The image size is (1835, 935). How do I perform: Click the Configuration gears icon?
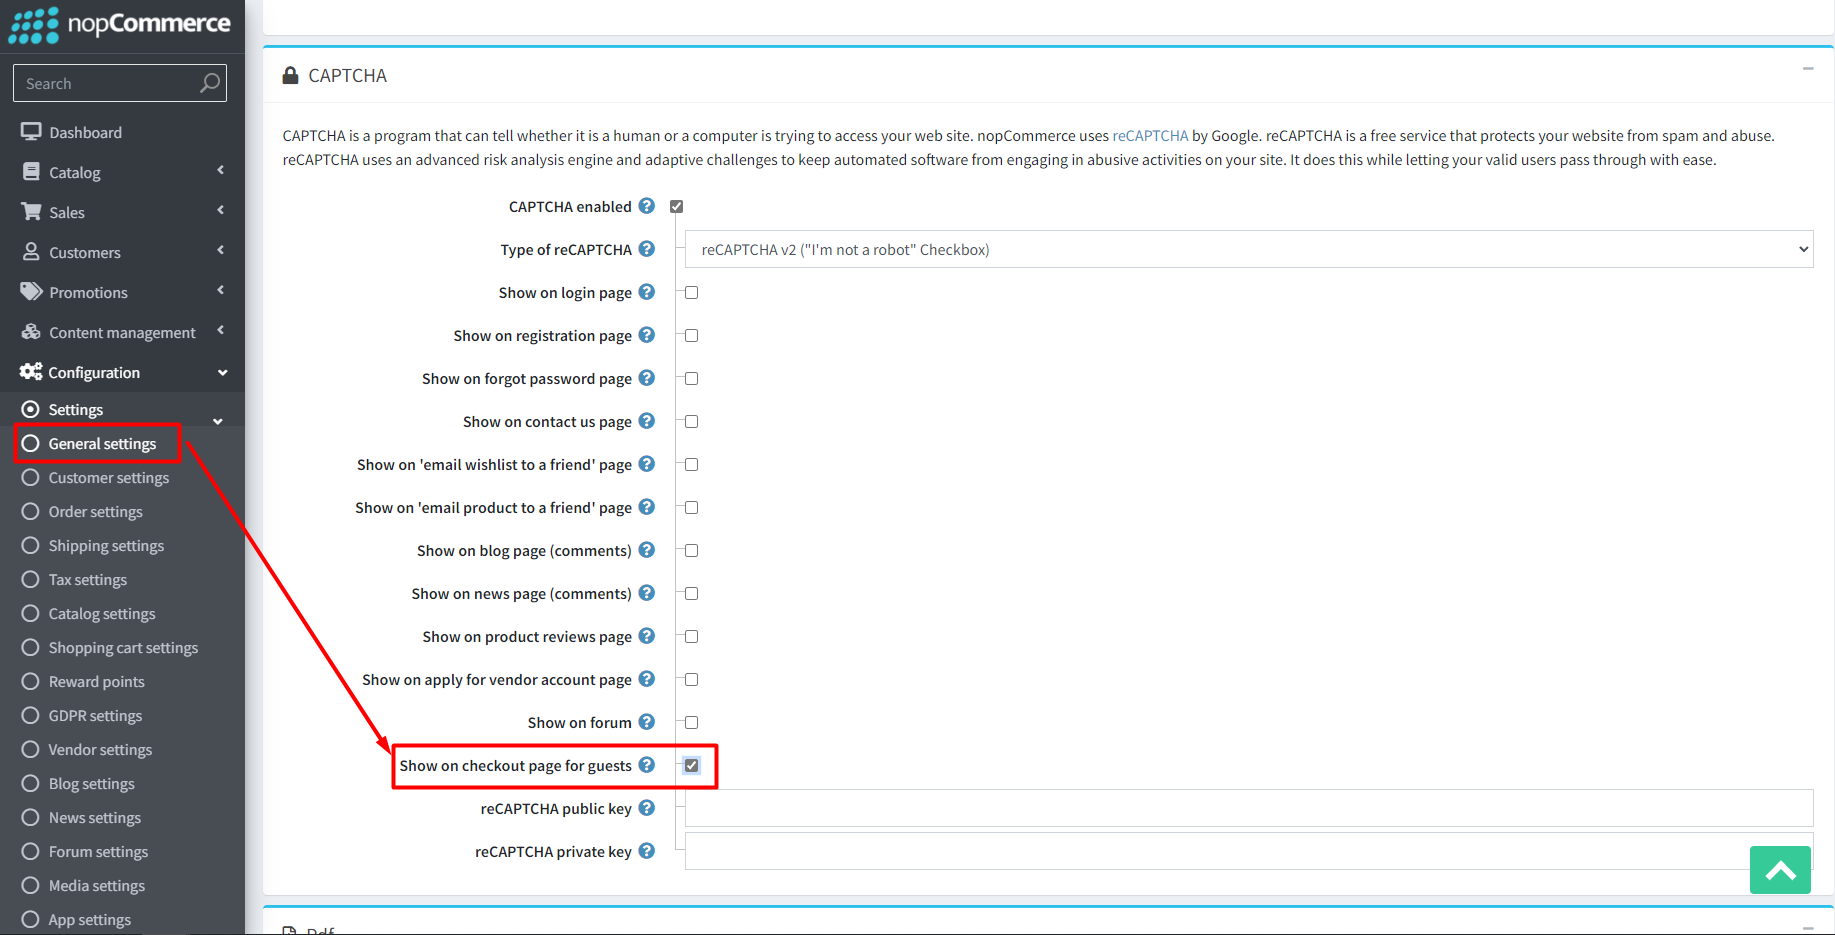coord(31,372)
